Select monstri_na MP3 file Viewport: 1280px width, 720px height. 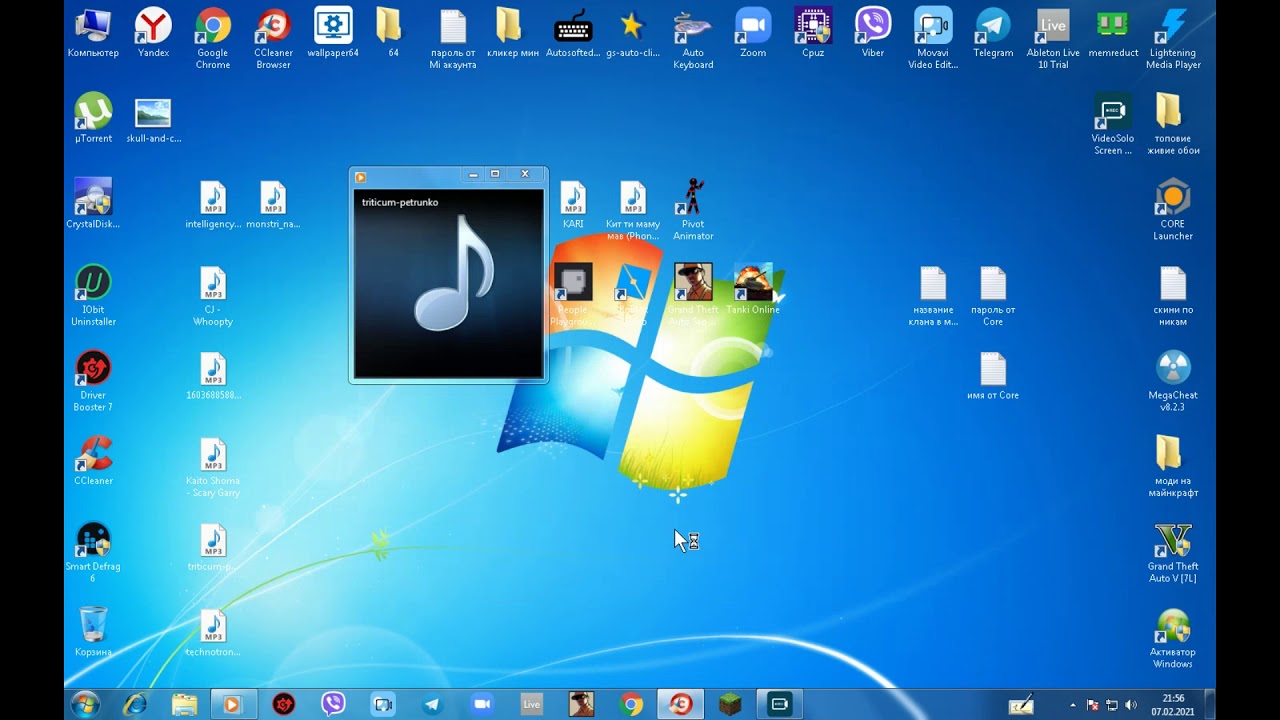(x=273, y=205)
